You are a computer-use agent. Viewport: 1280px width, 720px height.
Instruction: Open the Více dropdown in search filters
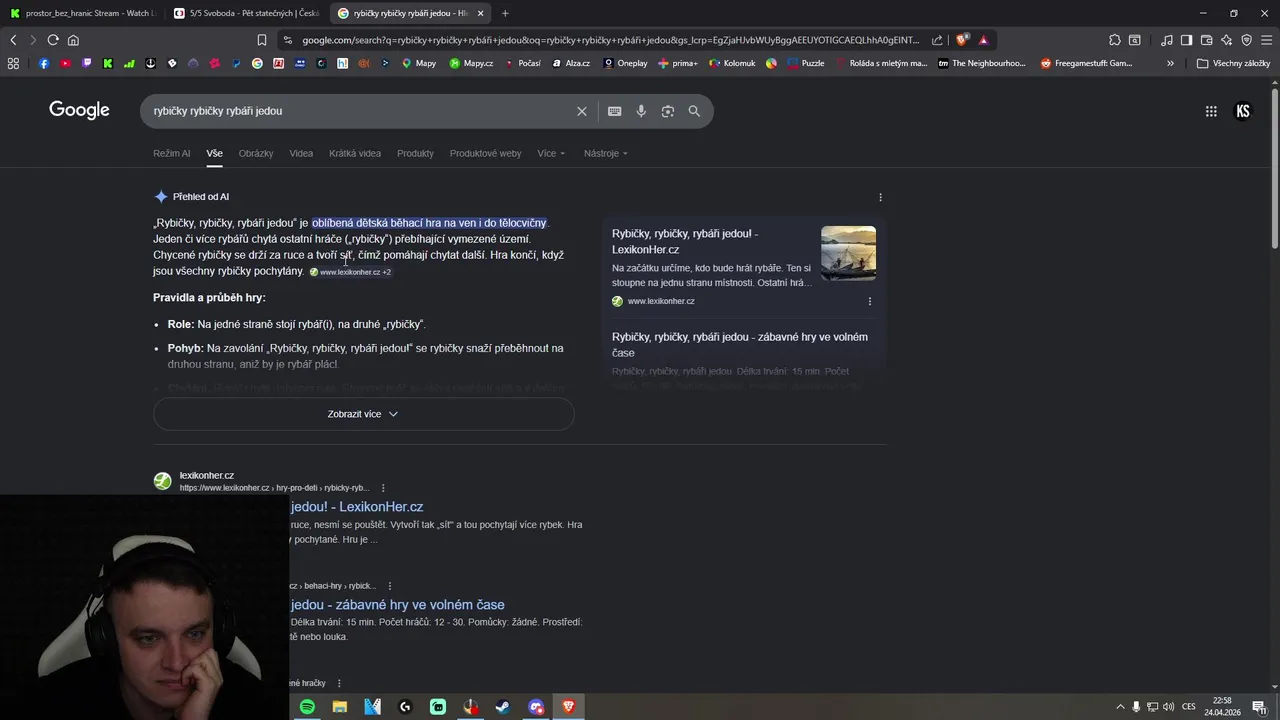click(551, 153)
